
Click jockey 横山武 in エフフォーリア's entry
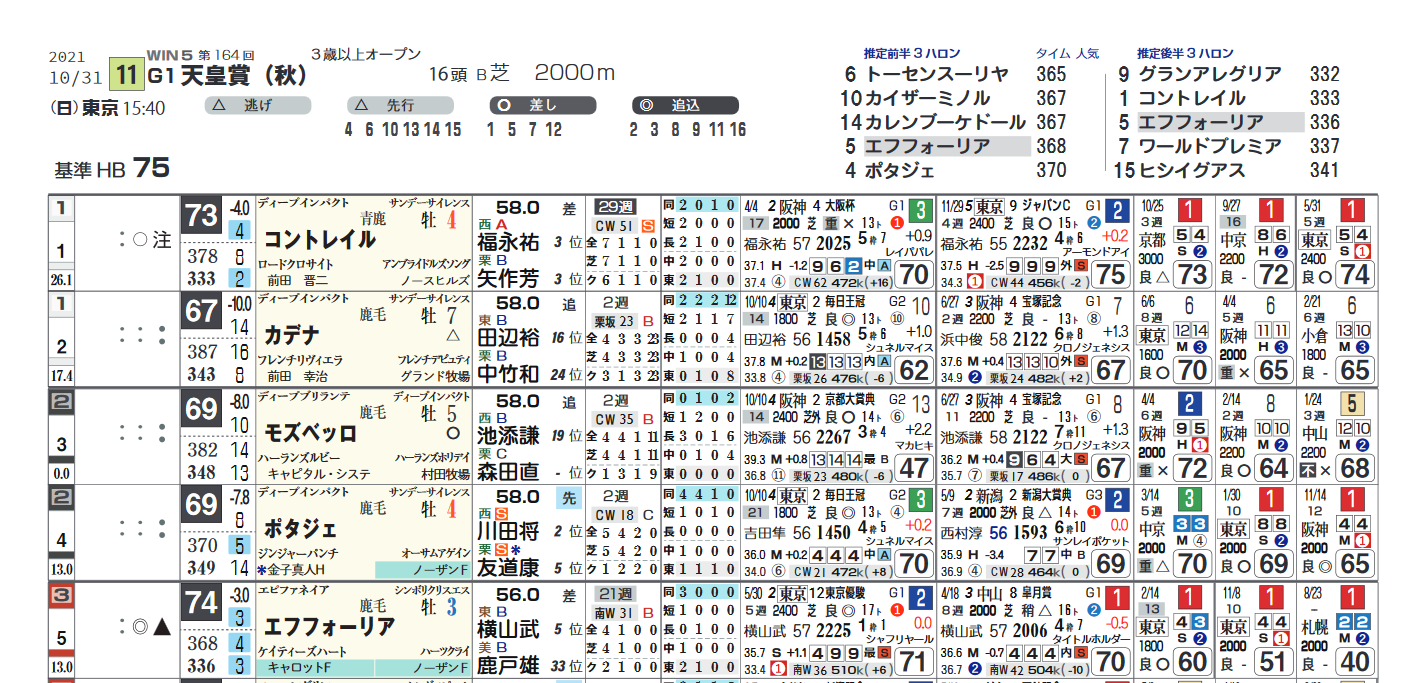508,628
